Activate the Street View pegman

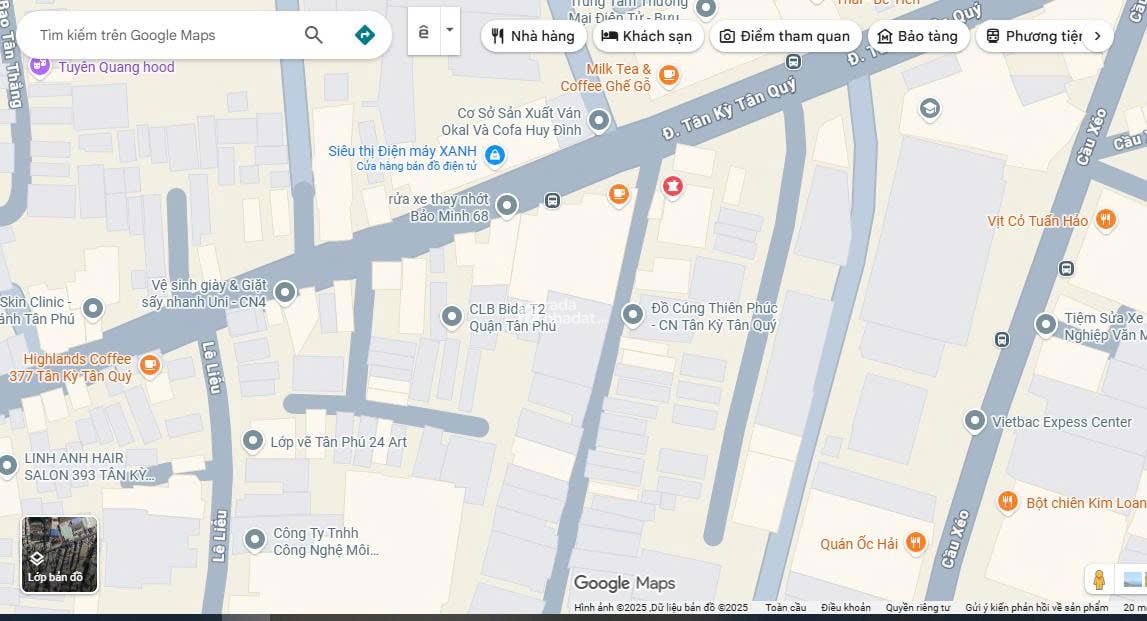(1100, 579)
